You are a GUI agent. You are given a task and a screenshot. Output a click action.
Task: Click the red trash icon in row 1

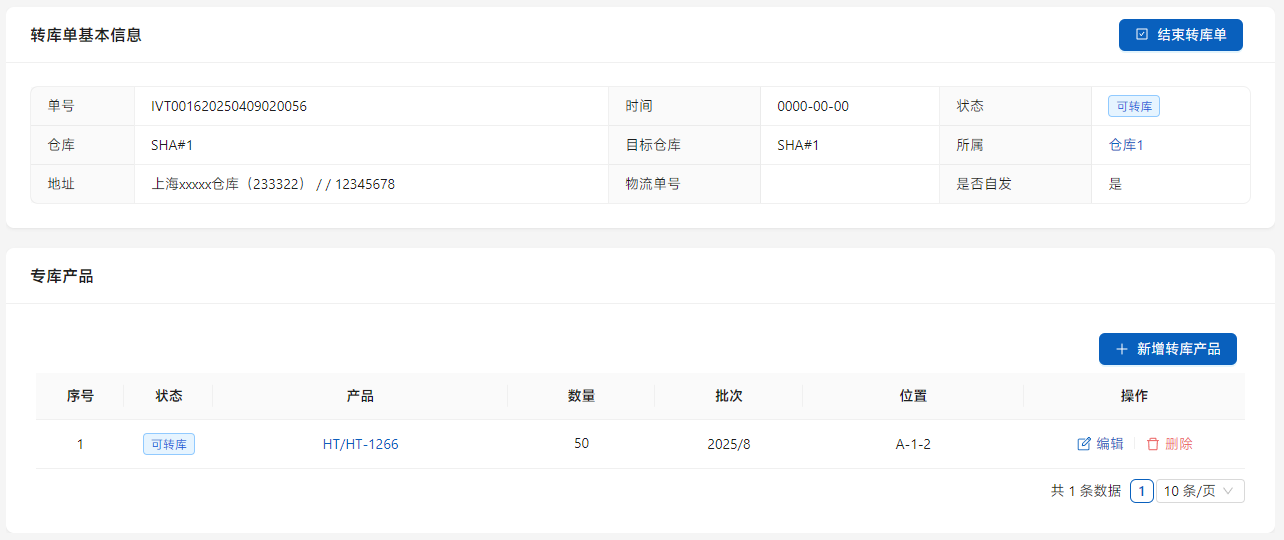click(1153, 444)
